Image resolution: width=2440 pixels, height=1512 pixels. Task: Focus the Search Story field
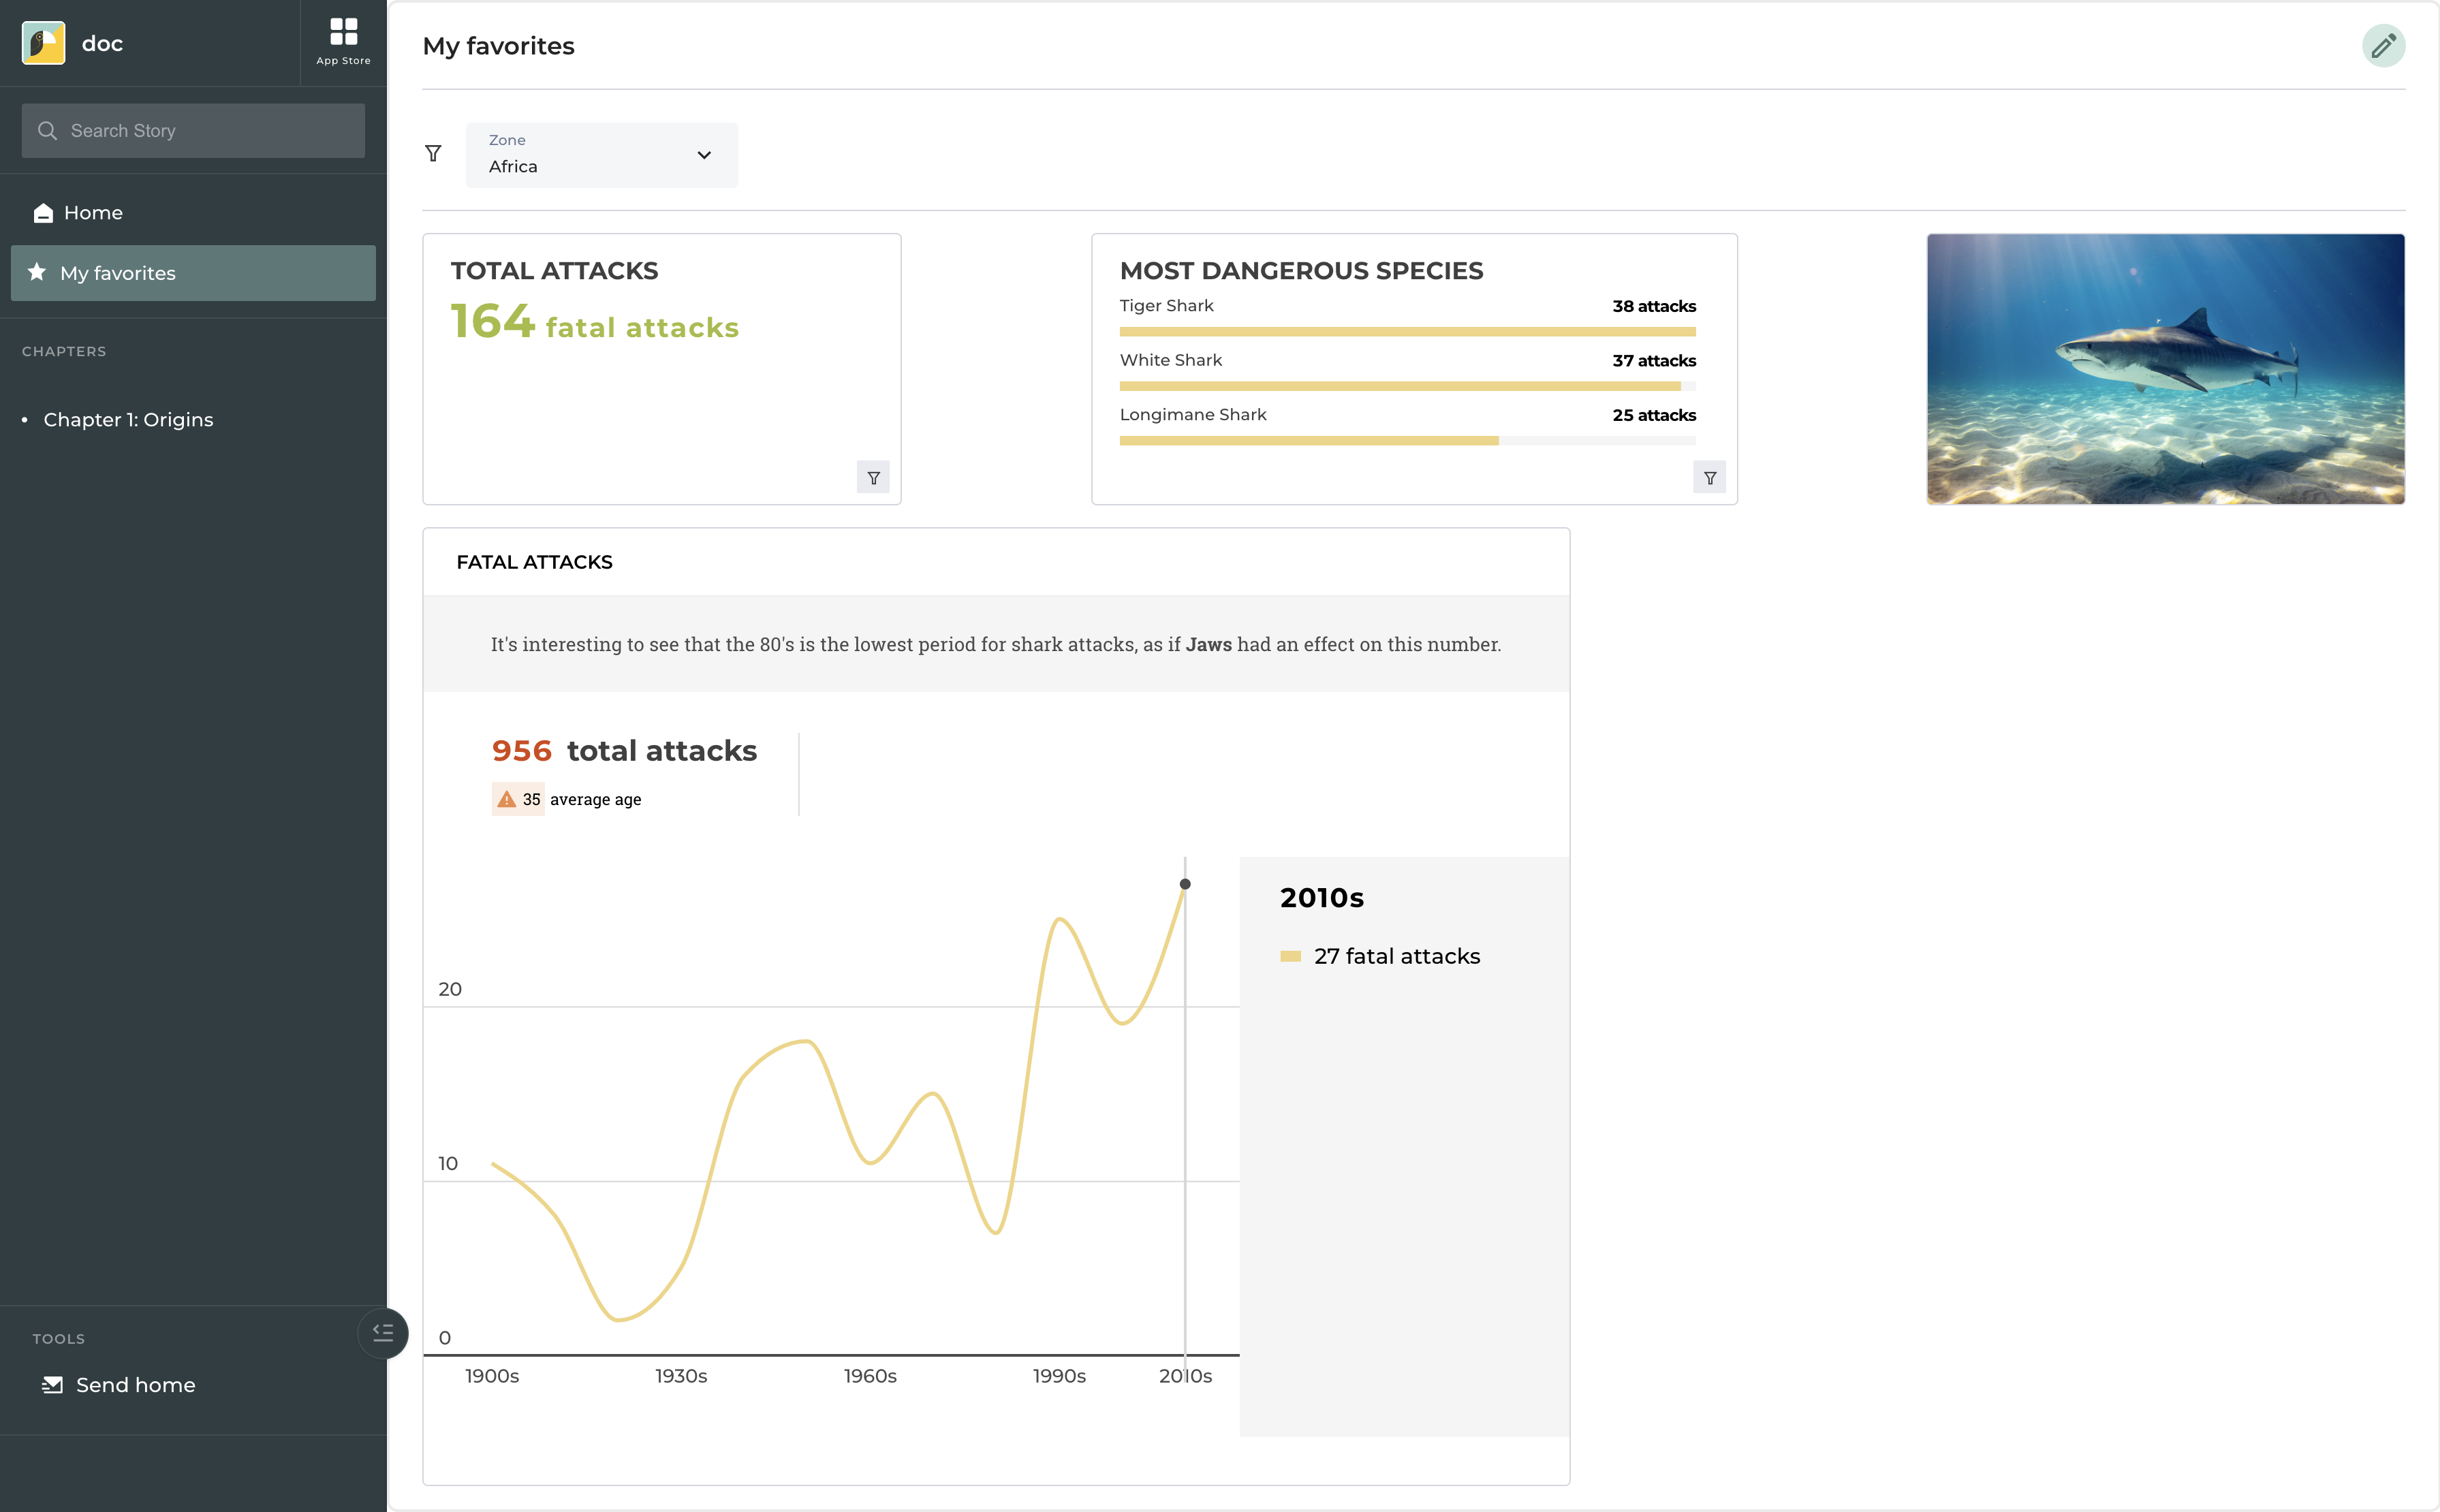[x=193, y=131]
